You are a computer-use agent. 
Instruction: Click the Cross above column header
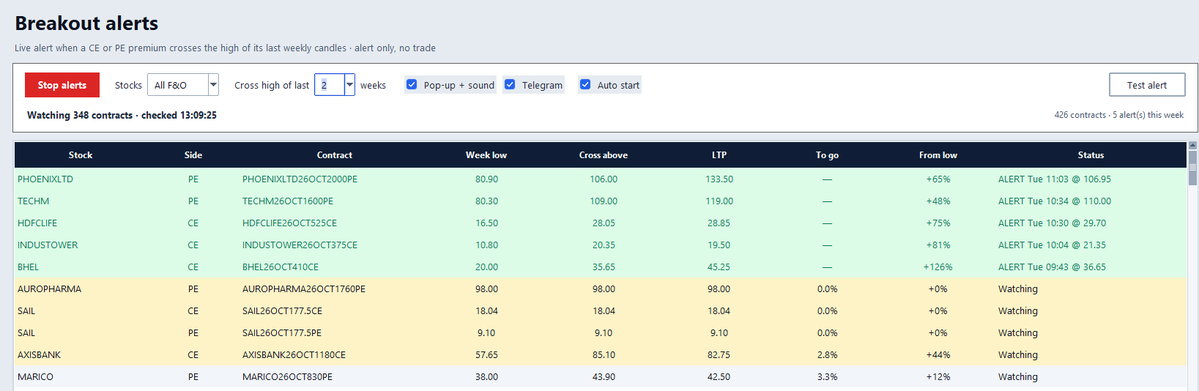click(603, 155)
